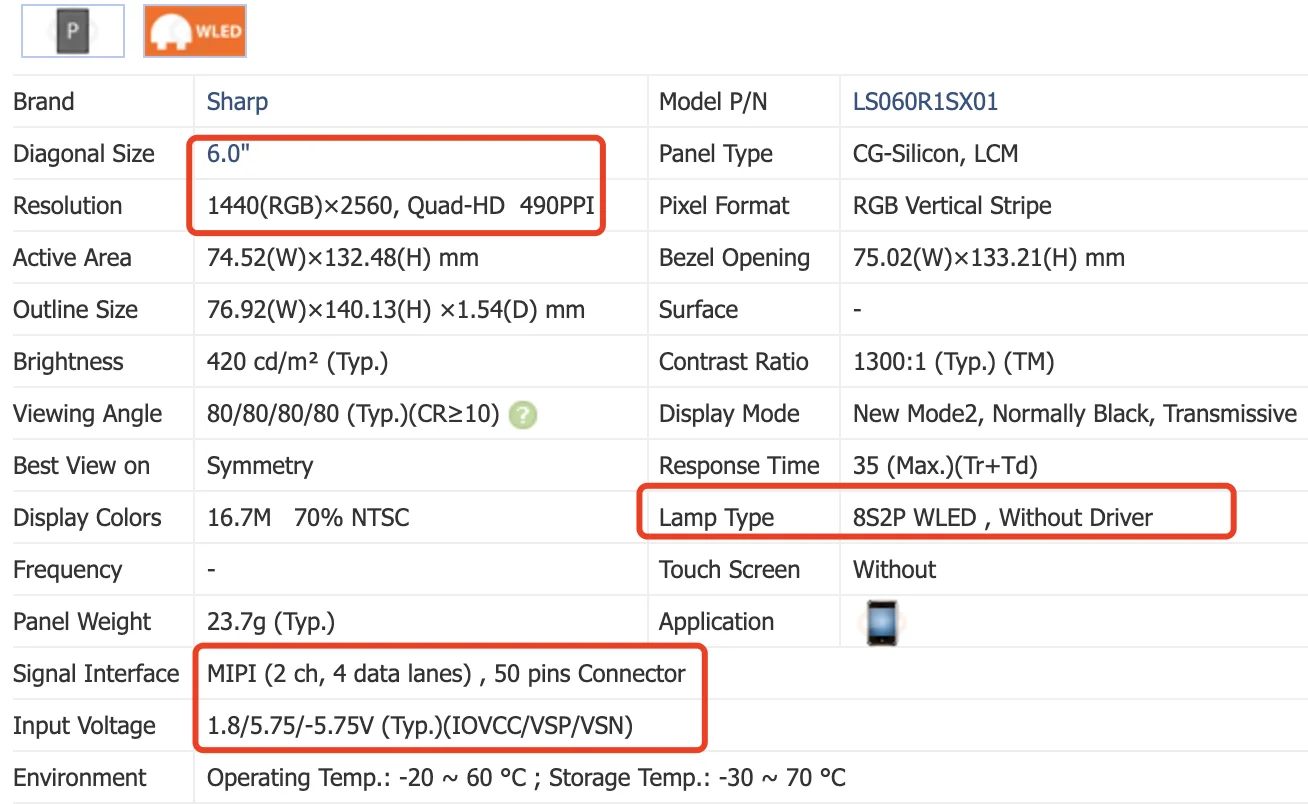
Task: Select the "420 cd/m² (Typ.)" value
Action: tap(297, 362)
